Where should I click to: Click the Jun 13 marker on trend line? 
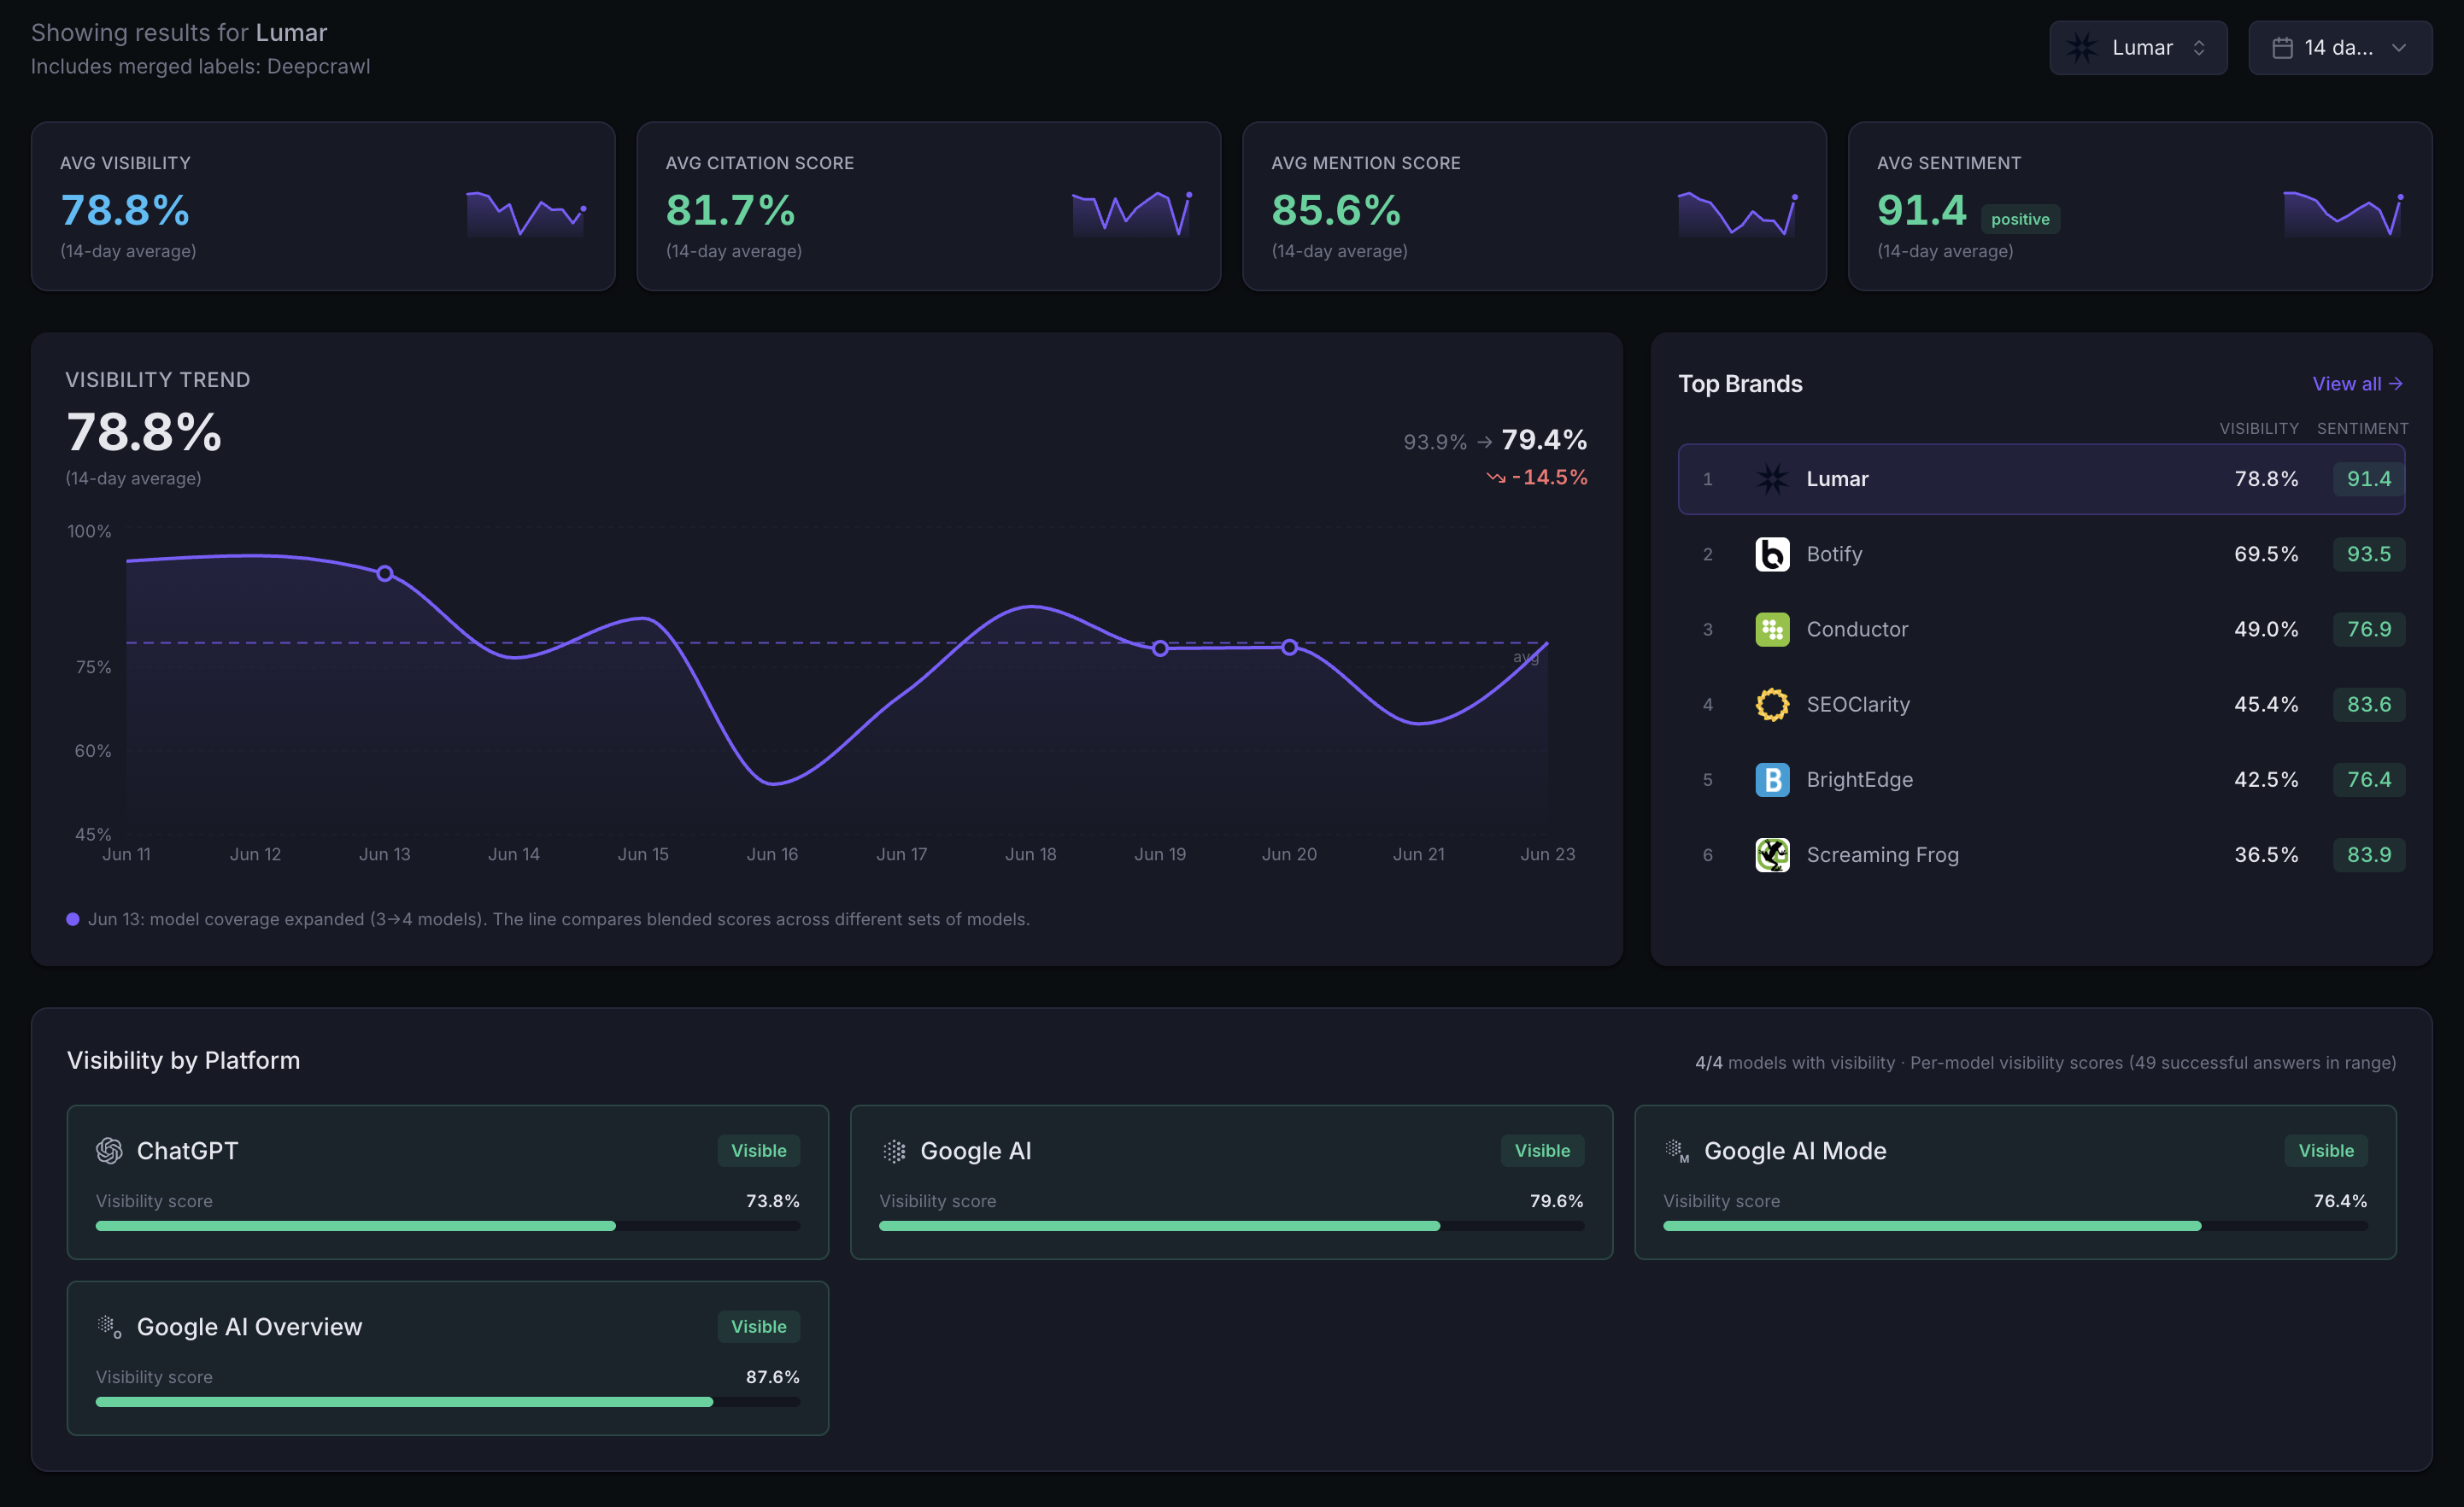(385, 574)
